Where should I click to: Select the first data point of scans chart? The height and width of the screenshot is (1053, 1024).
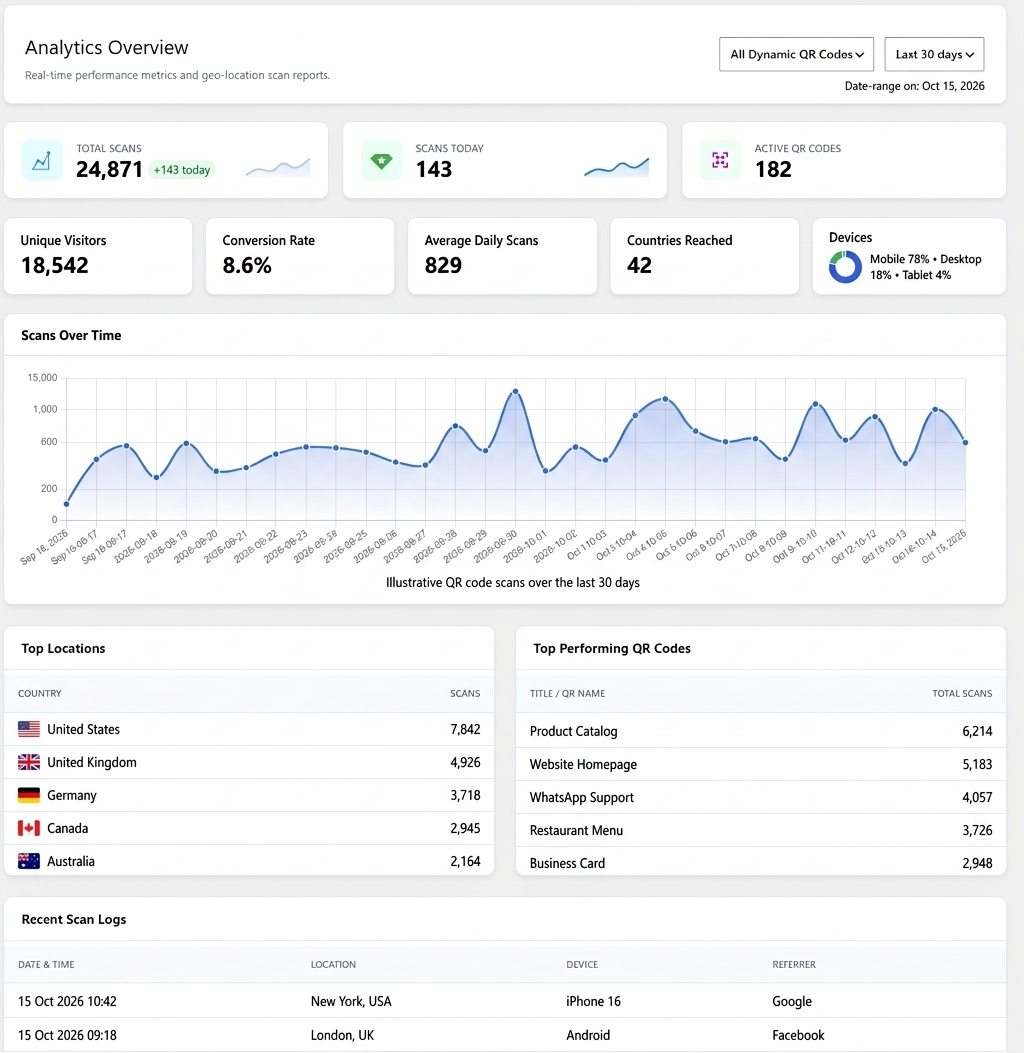pos(66,504)
